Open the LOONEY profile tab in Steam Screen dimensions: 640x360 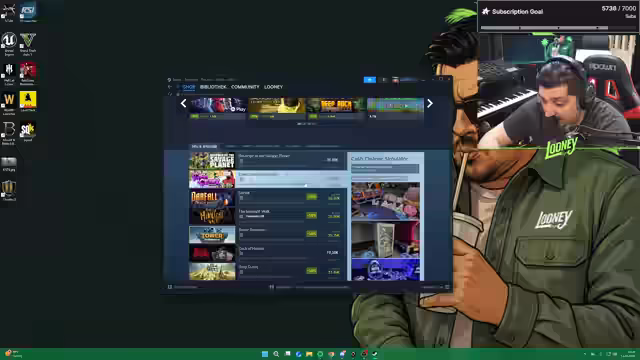click(x=273, y=87)
